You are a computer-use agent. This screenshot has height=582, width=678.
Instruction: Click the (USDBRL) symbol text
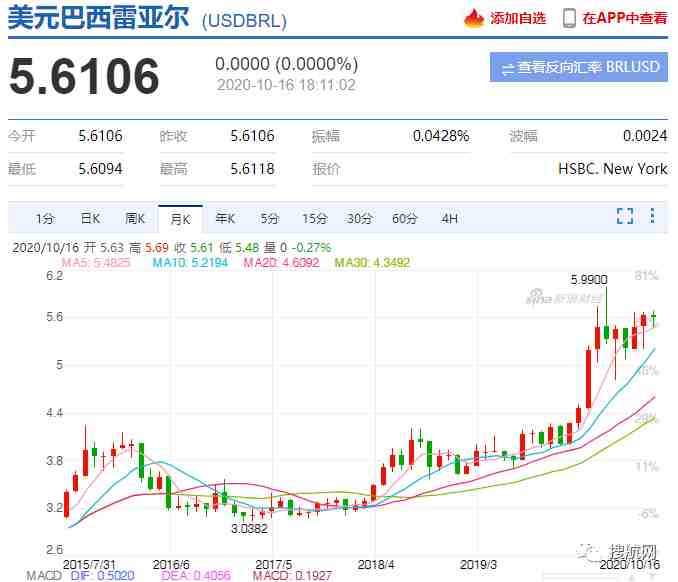pos(244,21)
